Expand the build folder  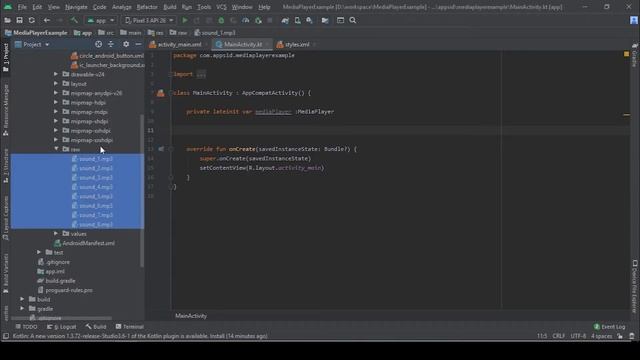click(22, 299)
